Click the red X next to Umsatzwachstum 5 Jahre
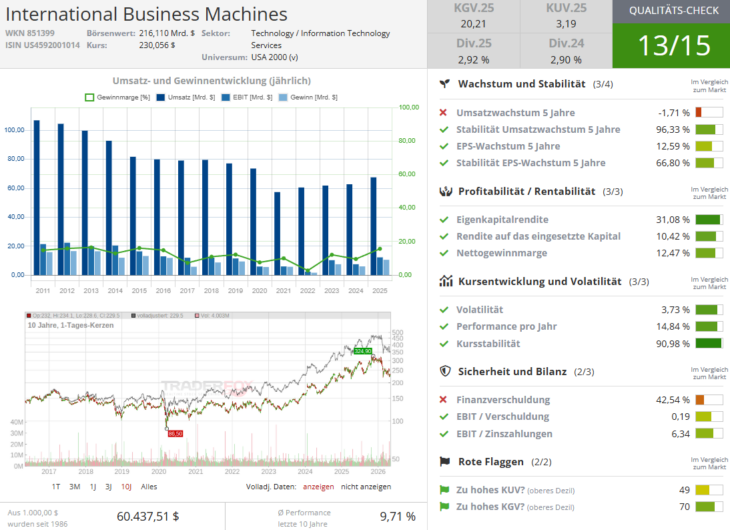 443,113
